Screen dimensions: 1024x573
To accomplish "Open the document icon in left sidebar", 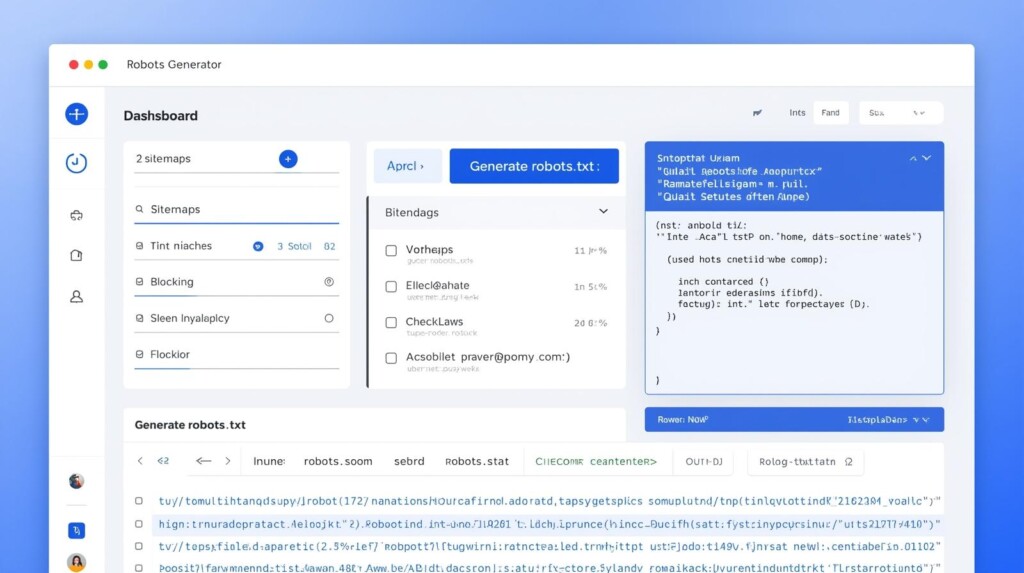I will click(x=76, y=256).
